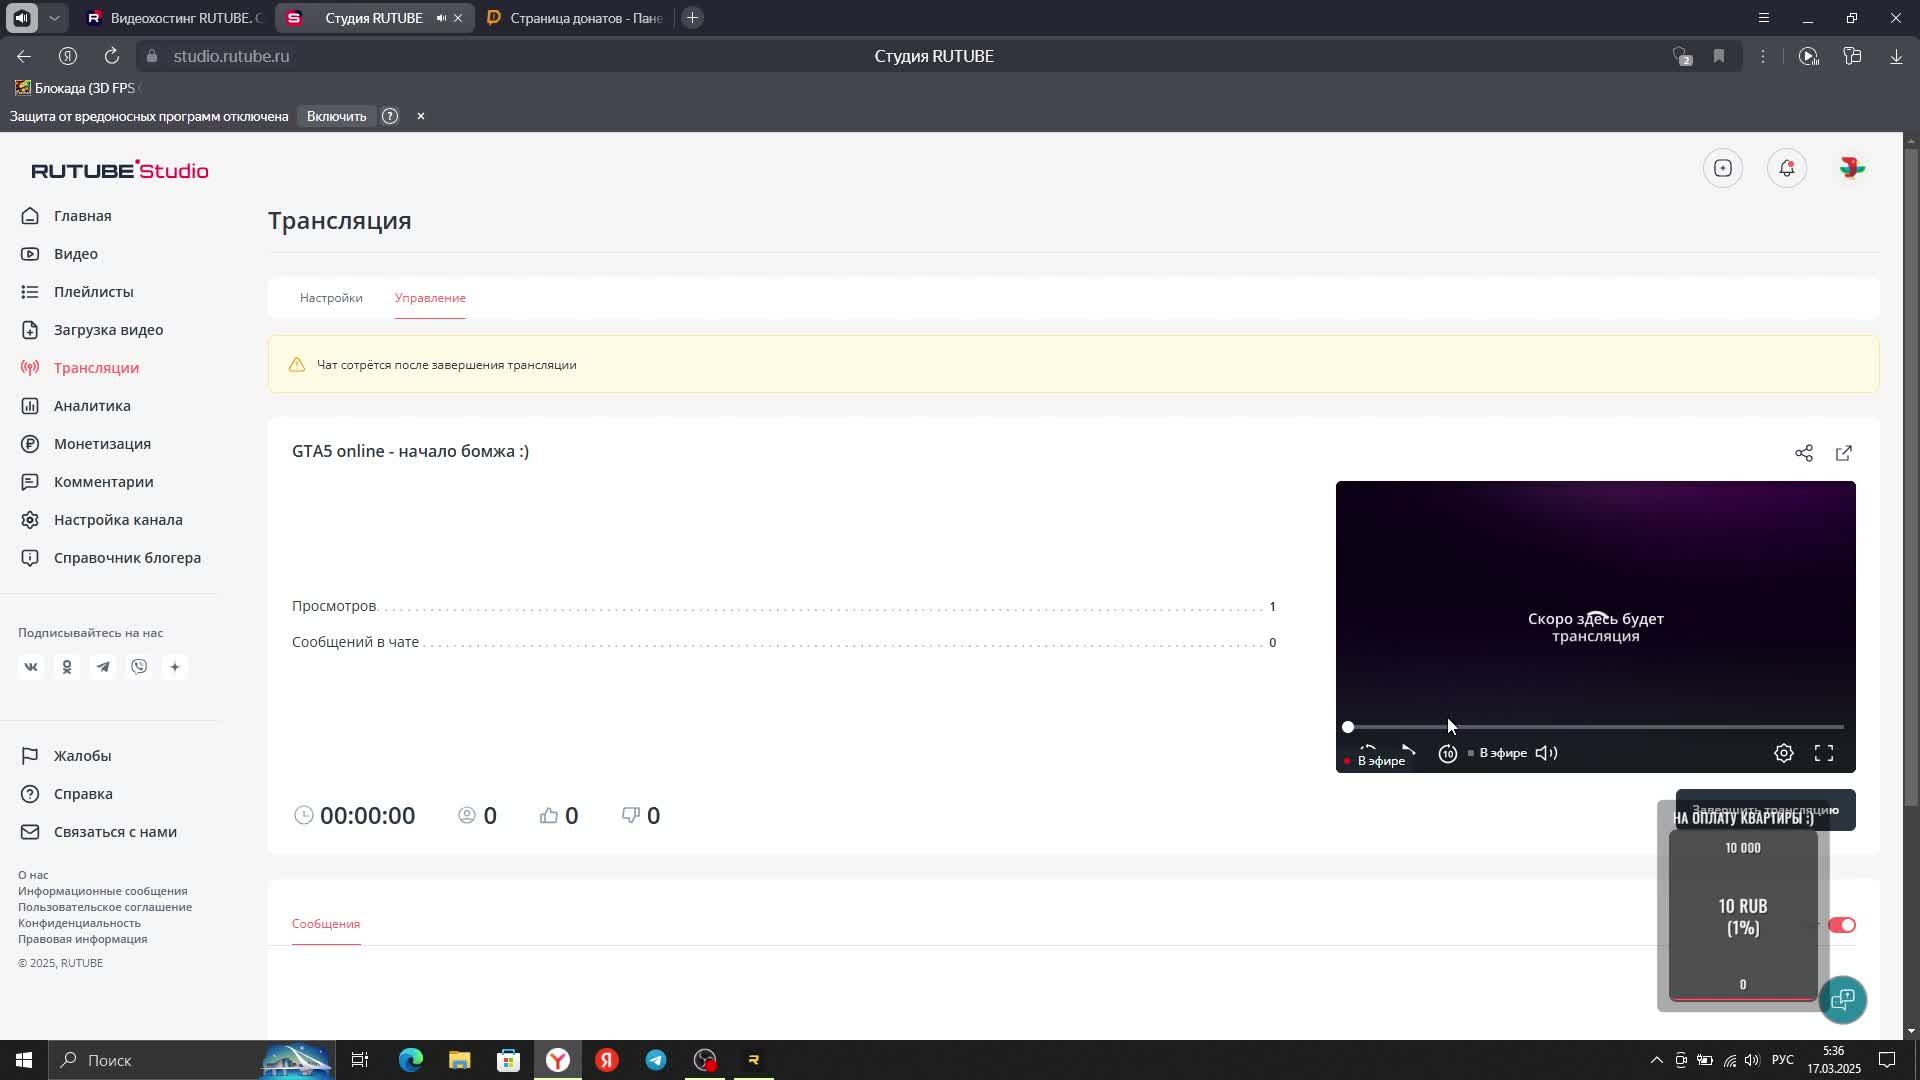Open the tab list dropdown chevron
Viewport: 1920px width, 1080px height.
point(55,18)
